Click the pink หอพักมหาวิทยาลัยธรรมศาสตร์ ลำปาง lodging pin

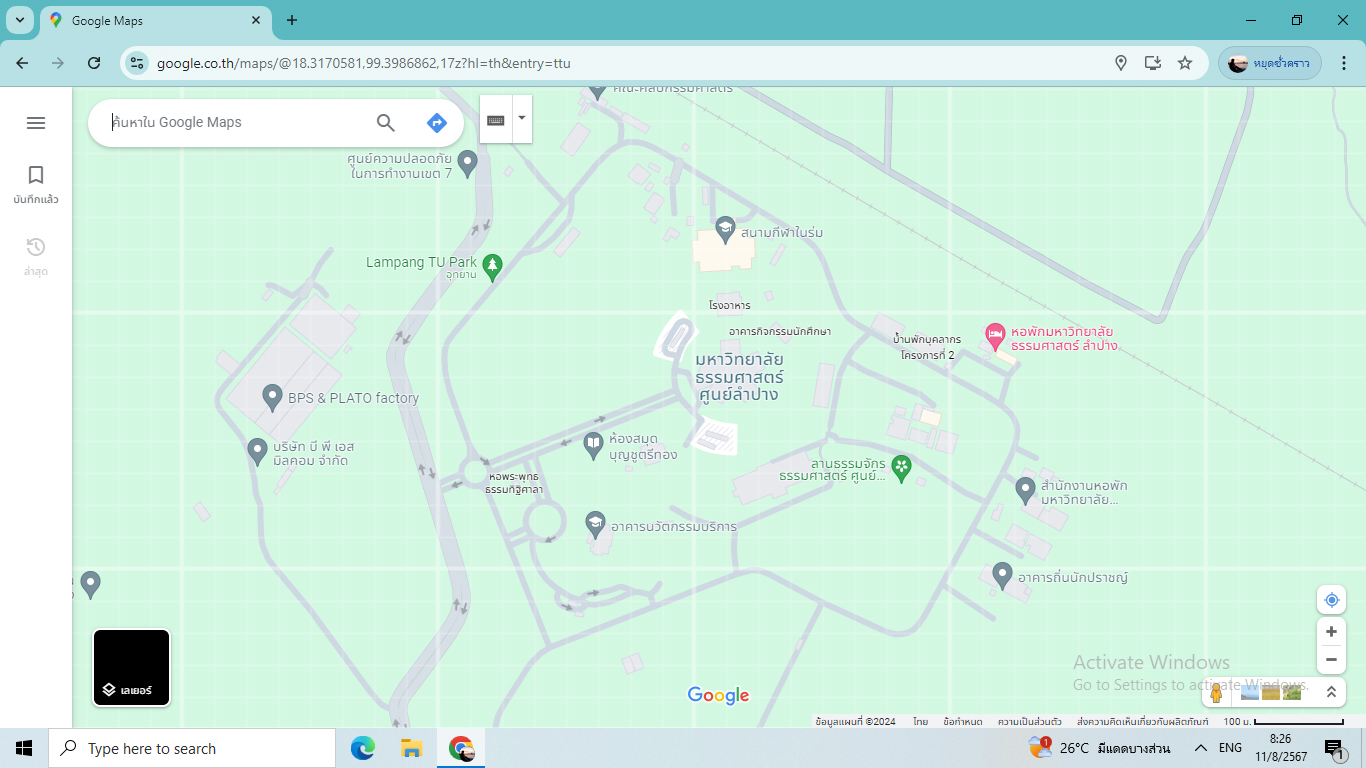[994, 336]
